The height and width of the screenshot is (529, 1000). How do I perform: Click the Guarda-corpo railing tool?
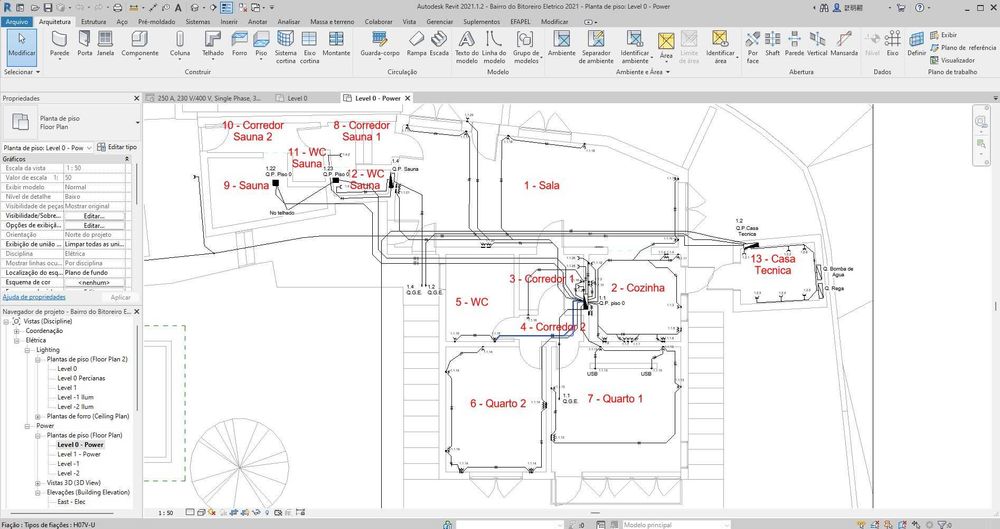[x=381, y=43]
